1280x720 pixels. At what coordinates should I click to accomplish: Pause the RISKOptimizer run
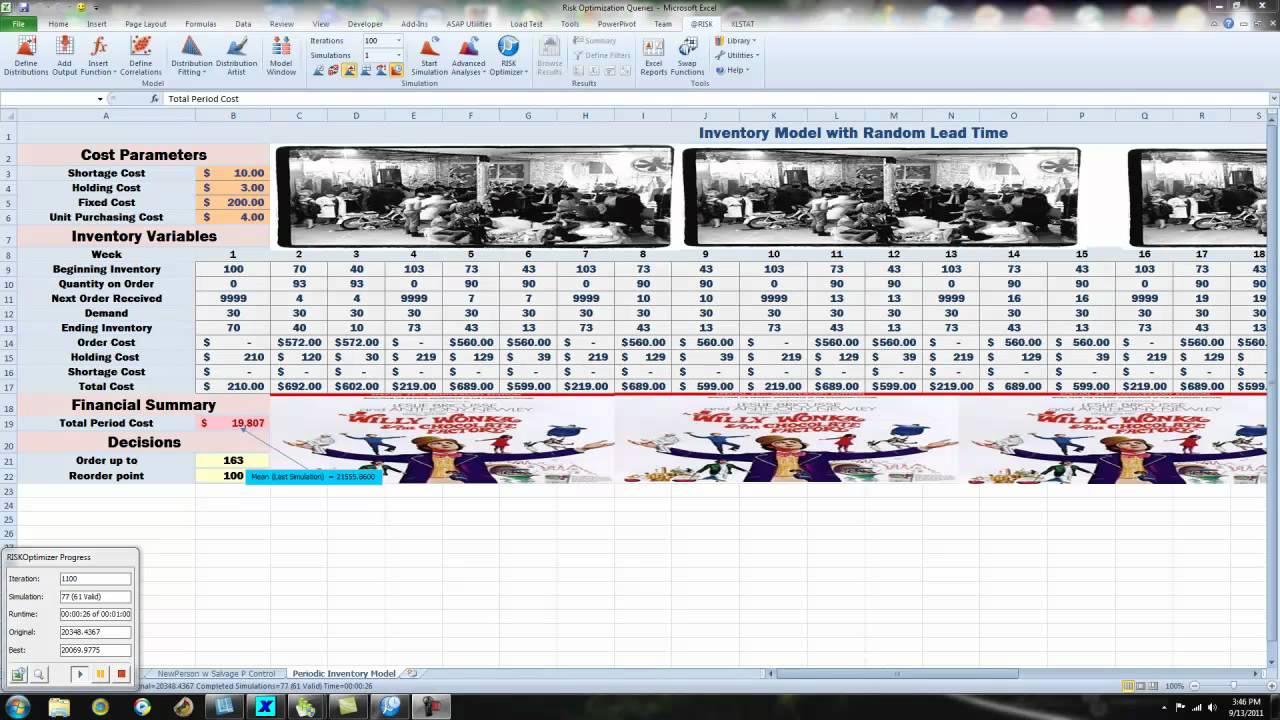coord(100,675)
